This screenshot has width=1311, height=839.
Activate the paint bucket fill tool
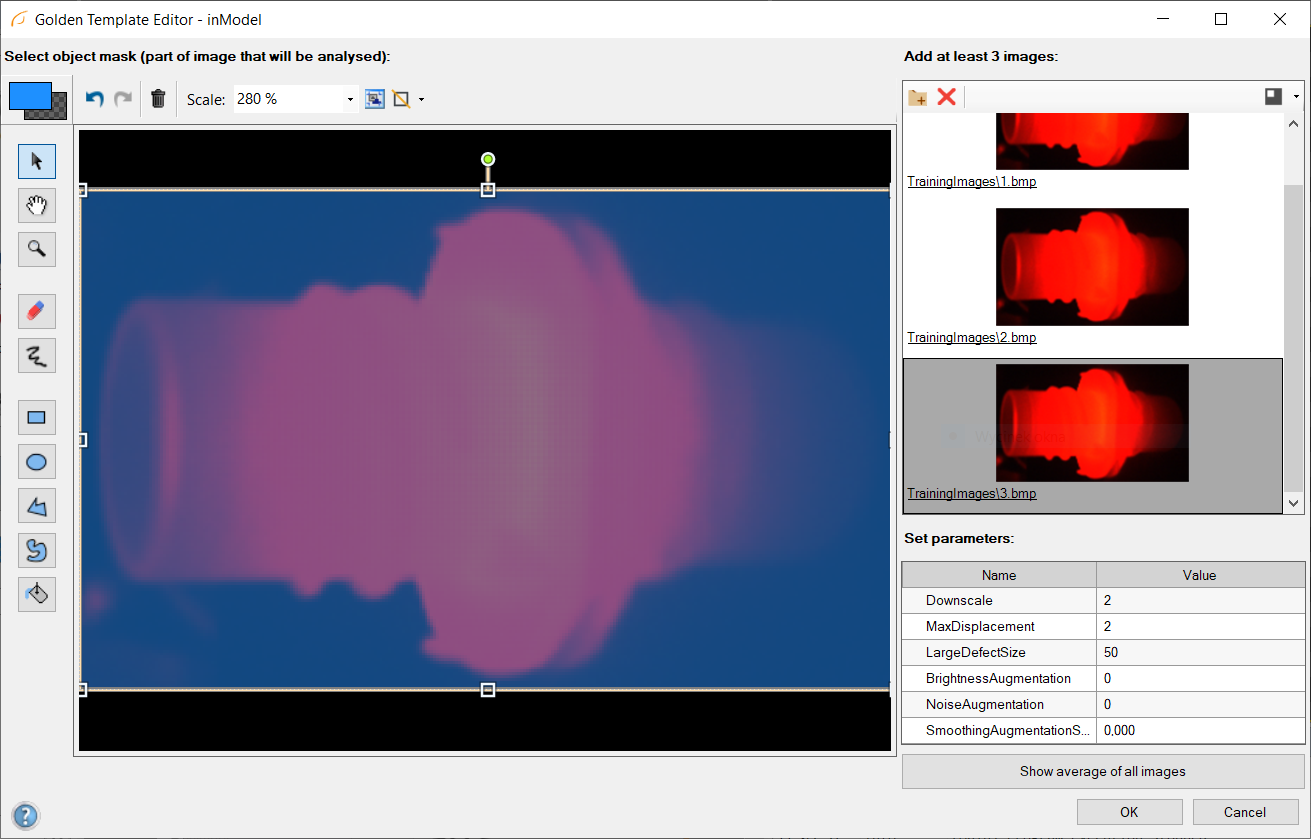[37, 594]
